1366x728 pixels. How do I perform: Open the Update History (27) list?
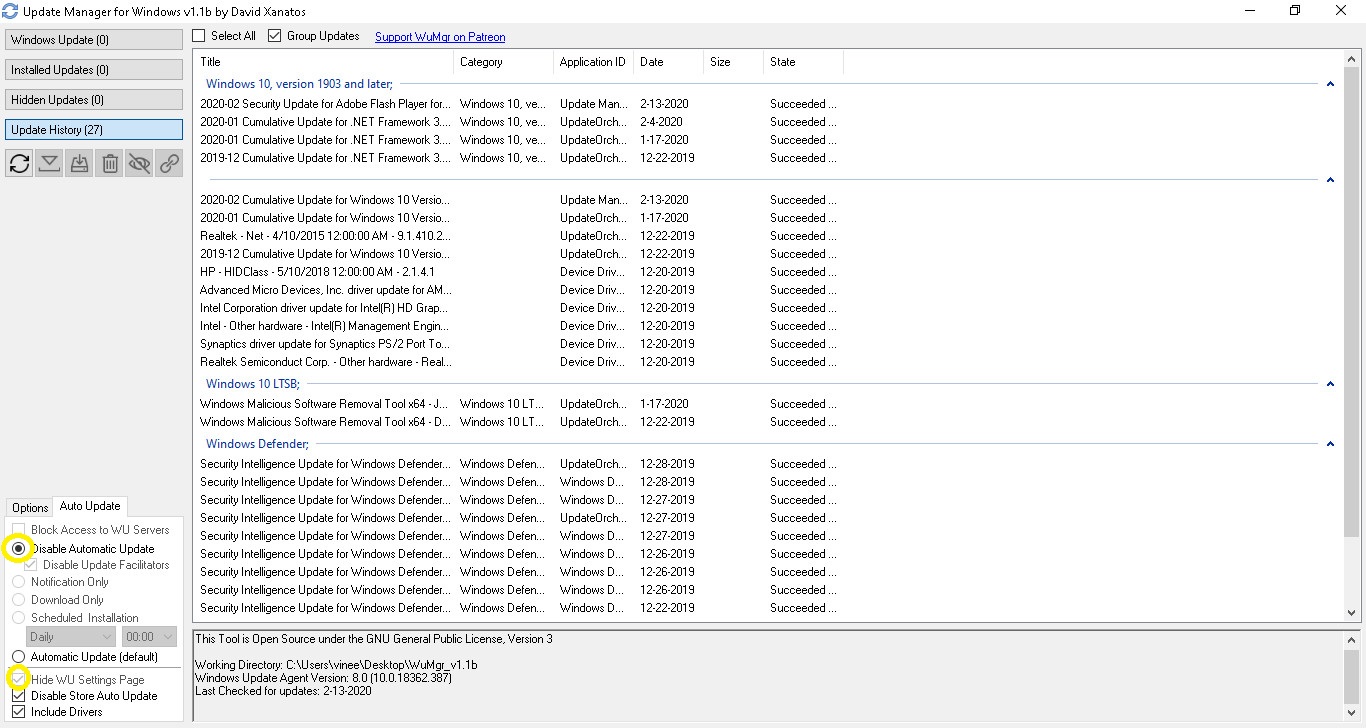click(x=94, y=130)
